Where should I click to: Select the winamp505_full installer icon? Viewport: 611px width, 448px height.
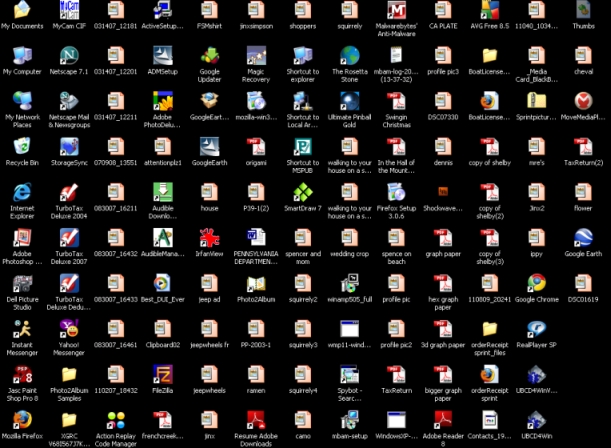coord(350,283)
